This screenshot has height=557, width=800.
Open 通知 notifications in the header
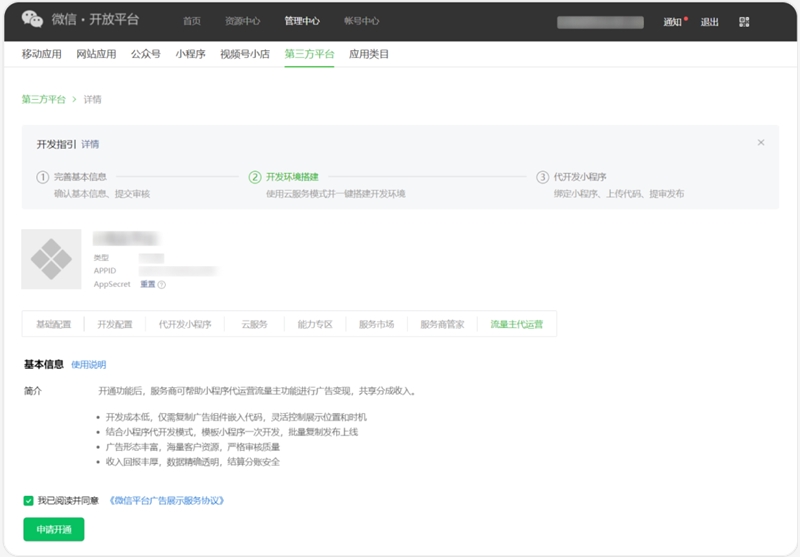[x=672, y=21]
